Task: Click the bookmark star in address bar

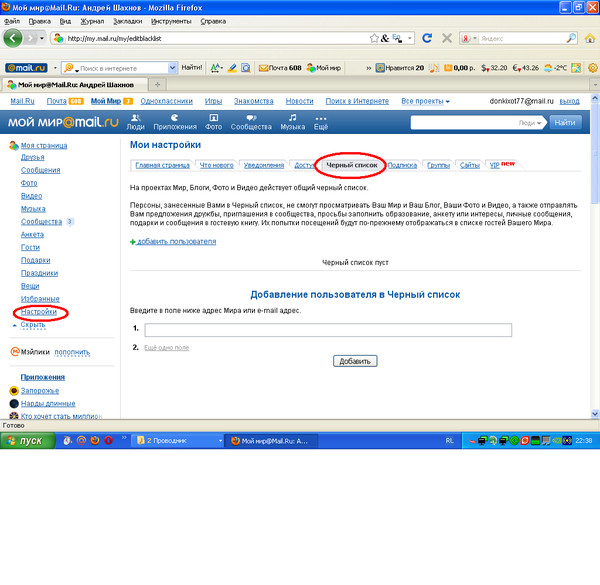Action: click(374, 38)
